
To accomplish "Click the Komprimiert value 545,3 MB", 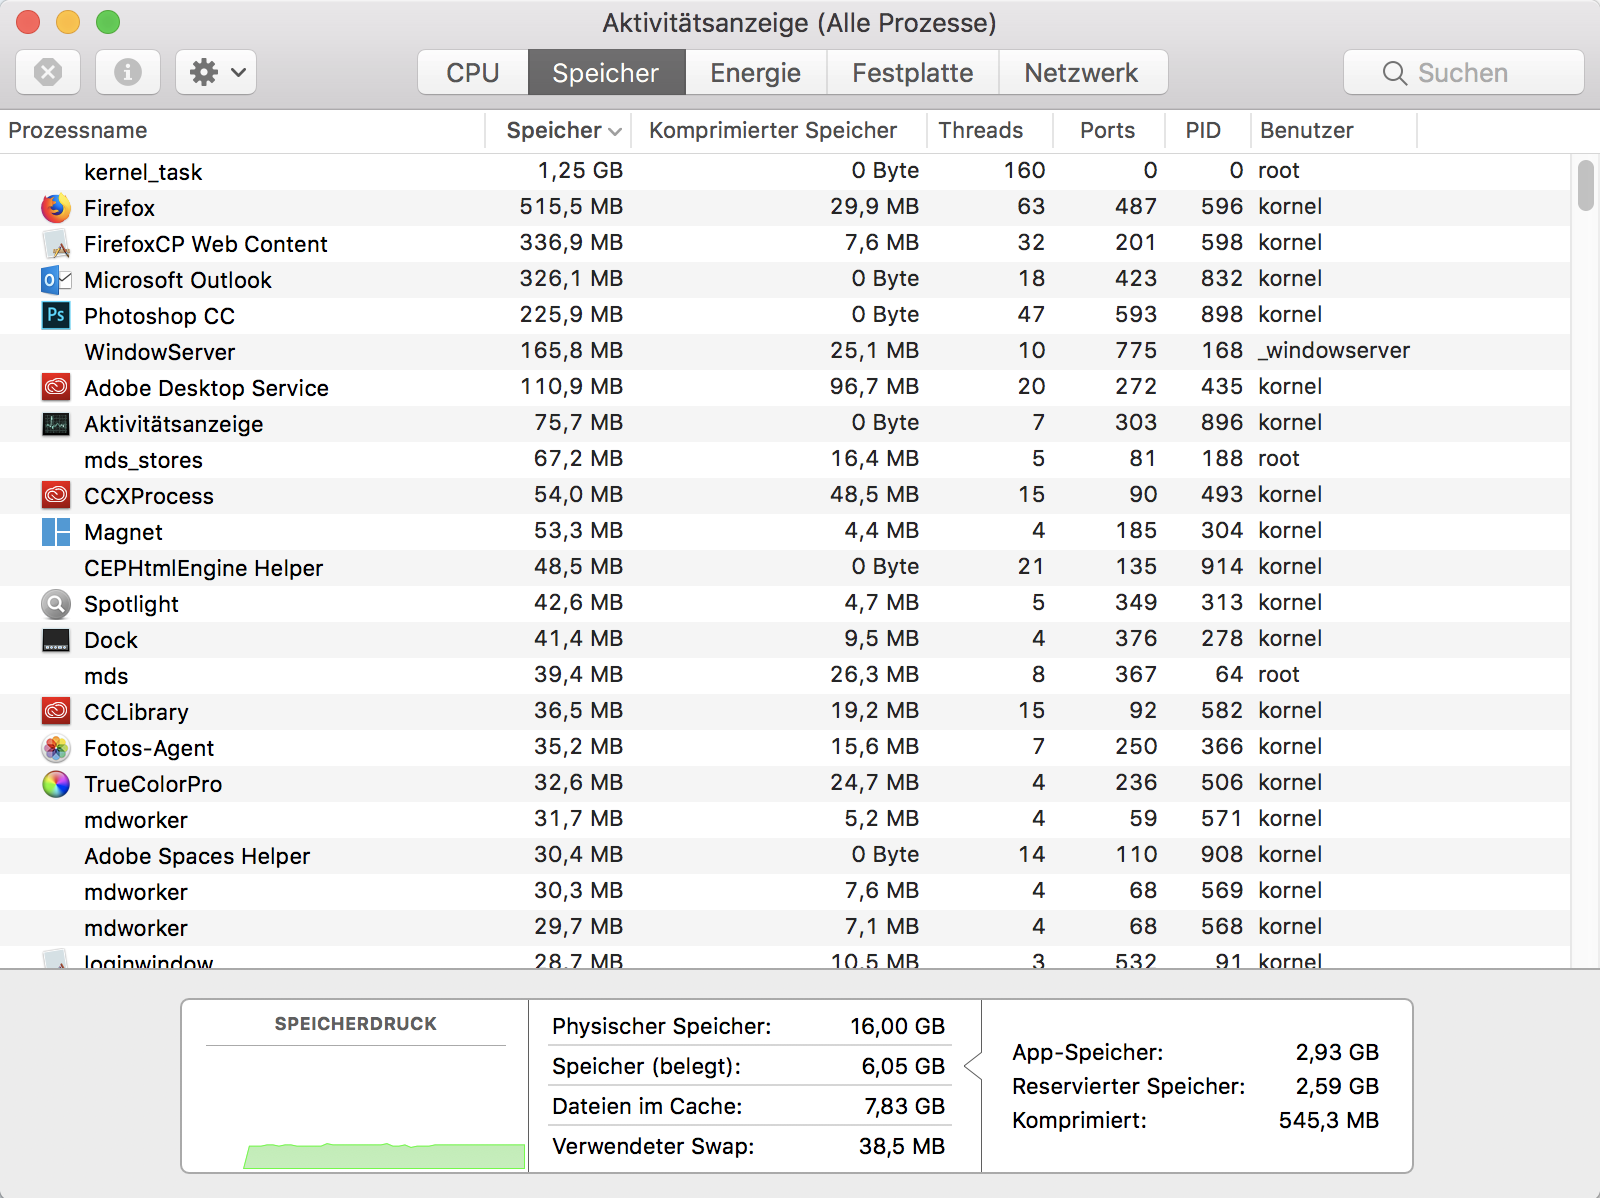I will click(x=1329, y=1120).
